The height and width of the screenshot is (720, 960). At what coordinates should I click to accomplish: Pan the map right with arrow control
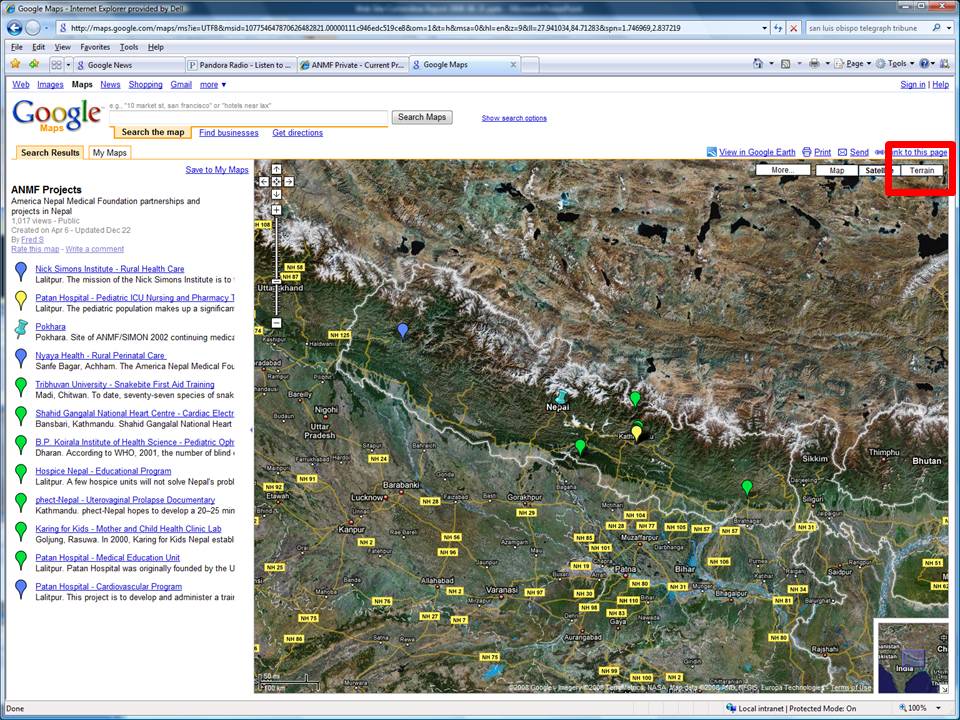pyautogui.click(x=289, y=182)
